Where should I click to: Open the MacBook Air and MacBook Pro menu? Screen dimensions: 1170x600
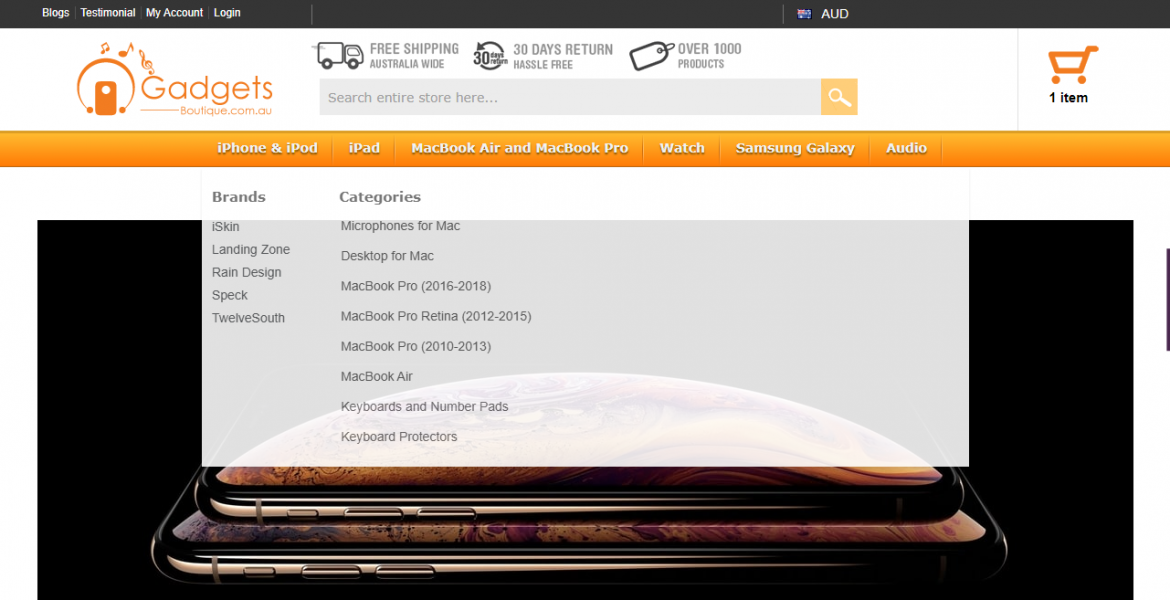point(519,148)
